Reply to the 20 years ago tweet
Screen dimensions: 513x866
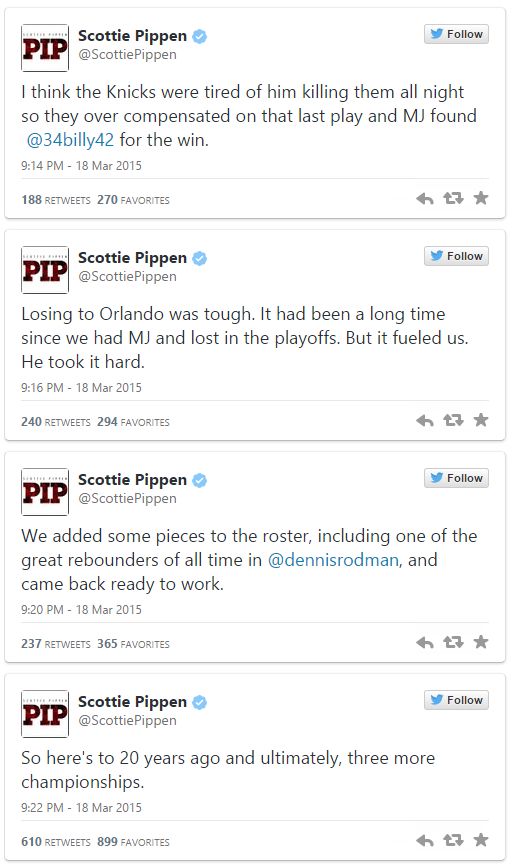(x=425, y=841)
